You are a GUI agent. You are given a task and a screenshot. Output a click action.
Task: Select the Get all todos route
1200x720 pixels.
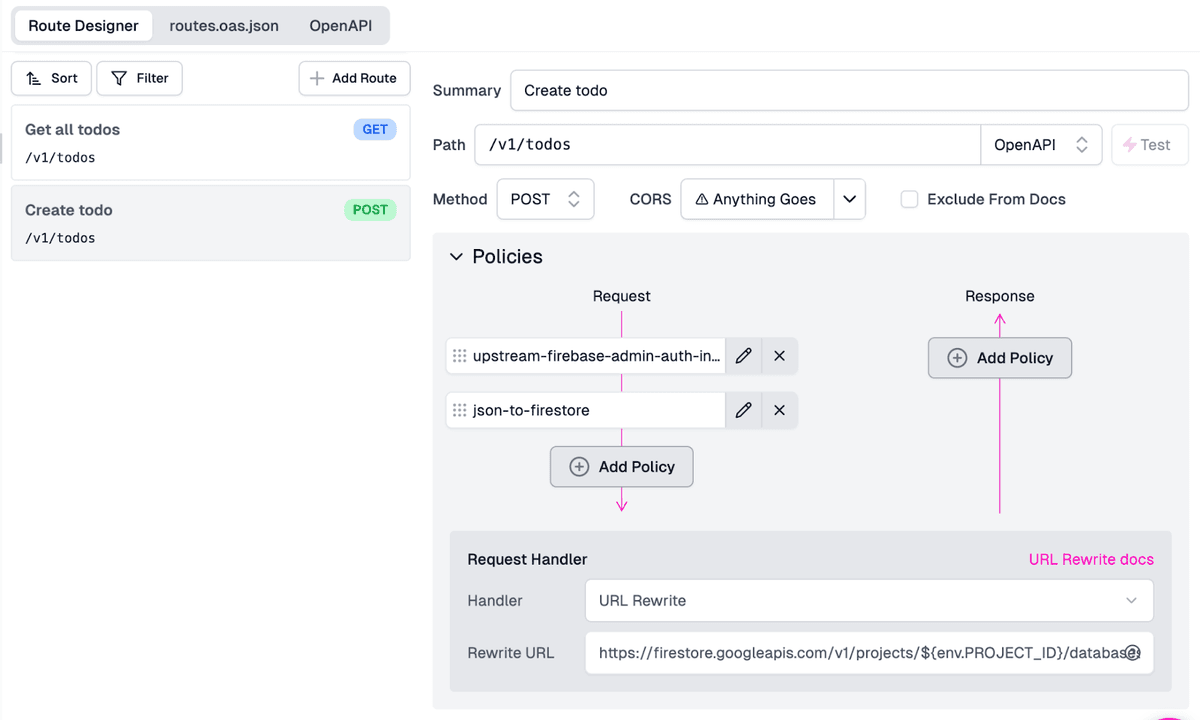(210, 142)
